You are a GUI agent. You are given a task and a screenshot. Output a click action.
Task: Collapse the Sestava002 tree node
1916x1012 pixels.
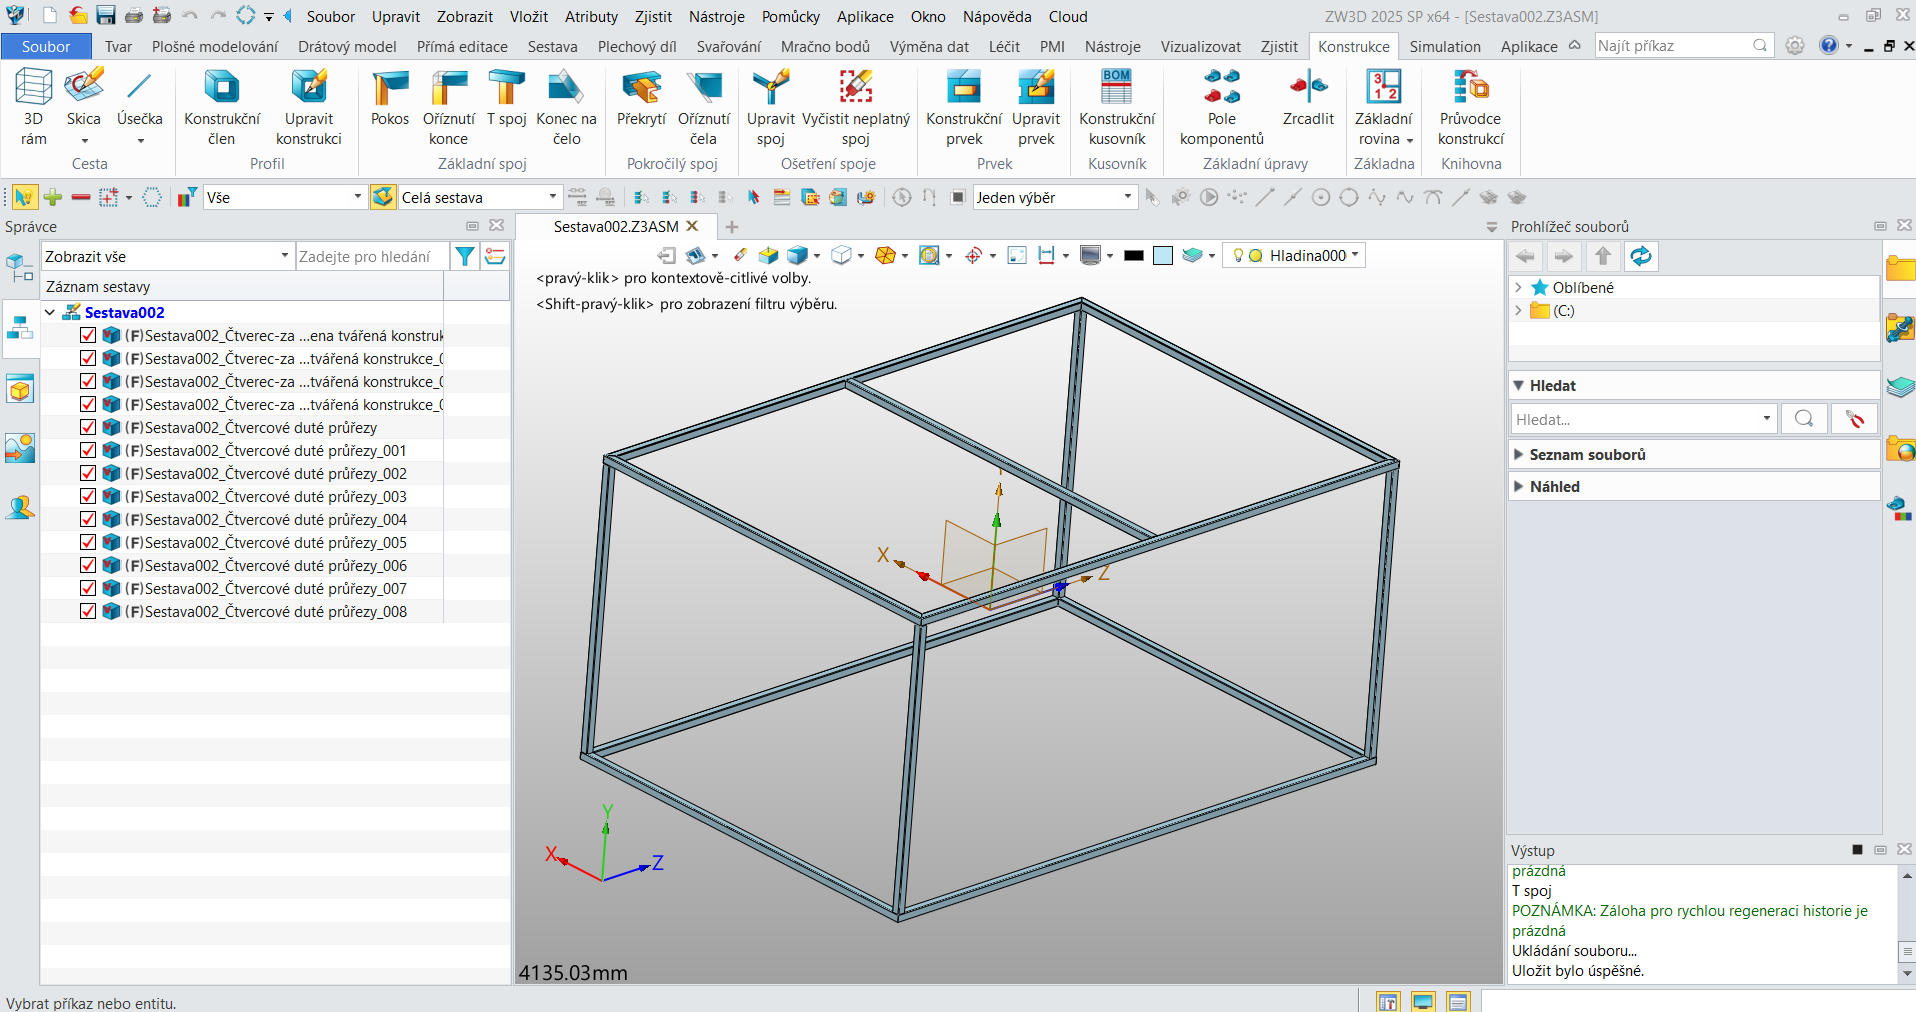50,312
